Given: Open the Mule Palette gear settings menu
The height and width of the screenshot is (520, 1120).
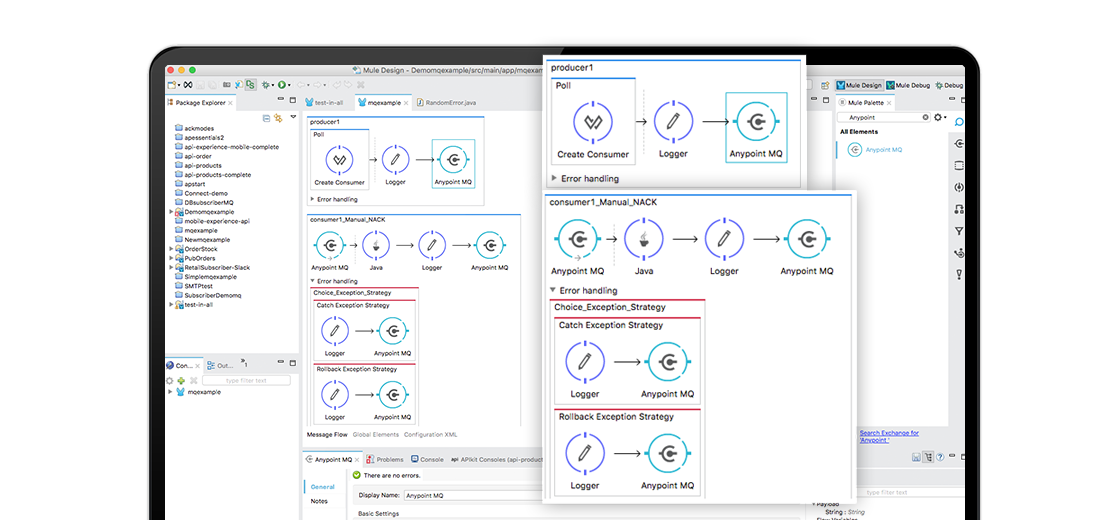Looking at the screenshot, I should (x=938, y=117).
